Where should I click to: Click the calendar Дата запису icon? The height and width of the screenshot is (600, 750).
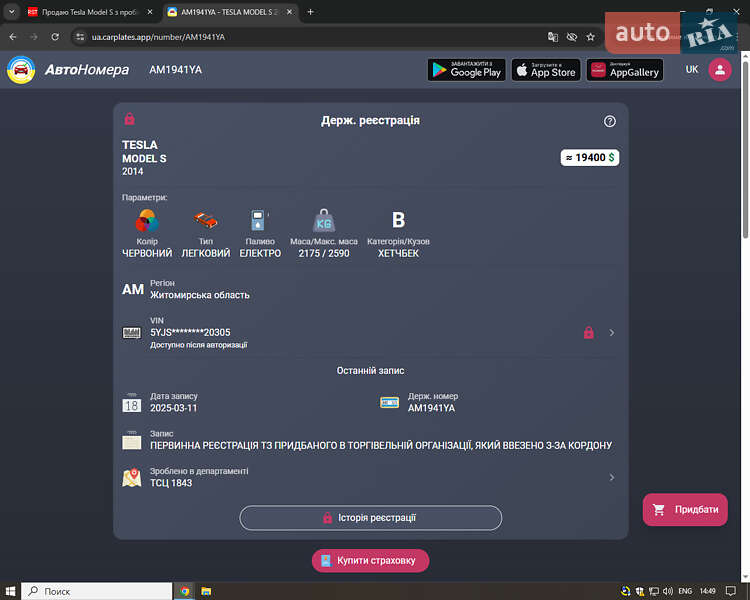point(132,403)
